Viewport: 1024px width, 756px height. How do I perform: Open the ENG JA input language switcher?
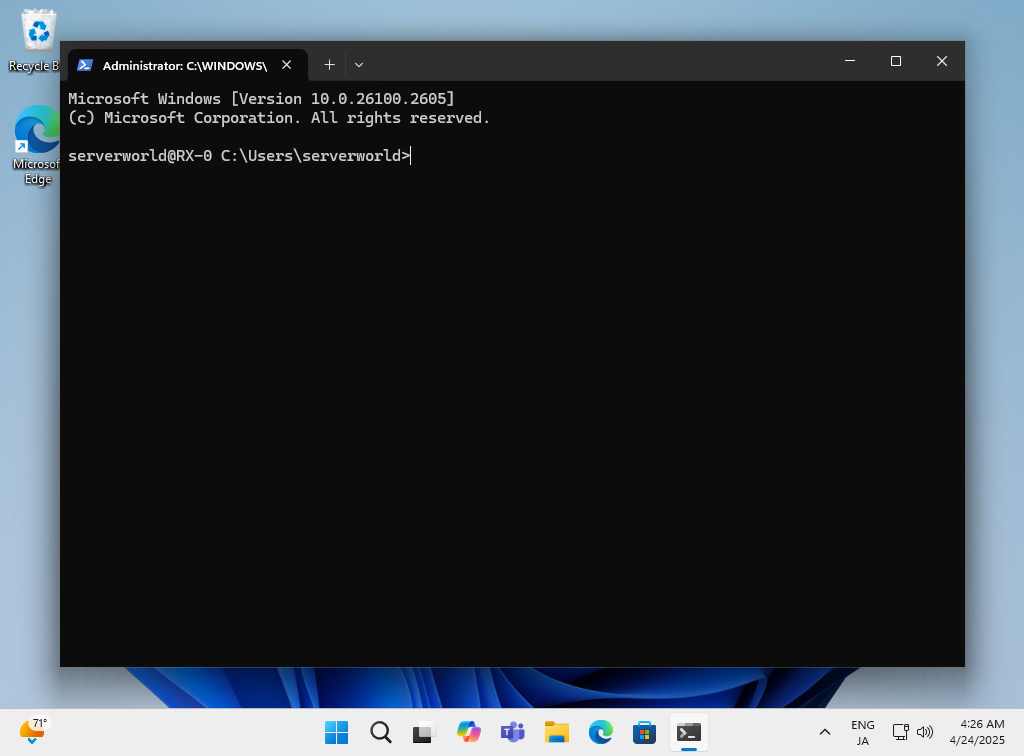(x=862, y=732)
